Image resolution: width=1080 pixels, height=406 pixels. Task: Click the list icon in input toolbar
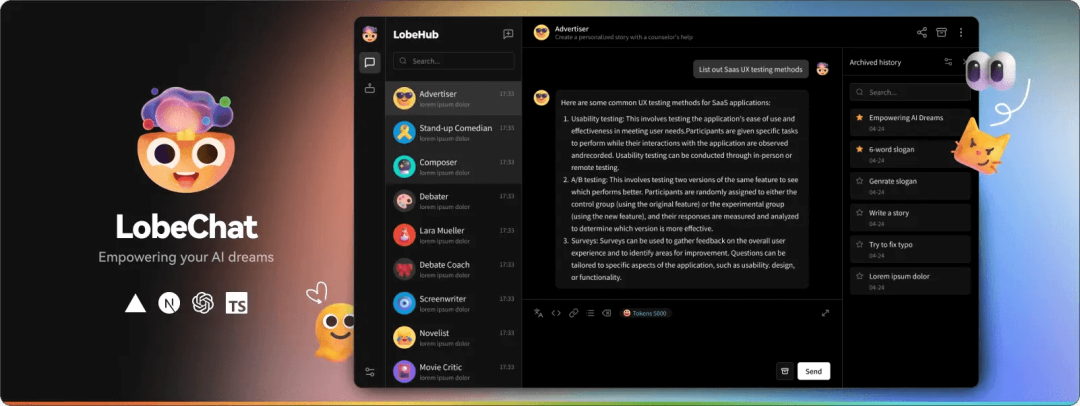coord(590,313)
